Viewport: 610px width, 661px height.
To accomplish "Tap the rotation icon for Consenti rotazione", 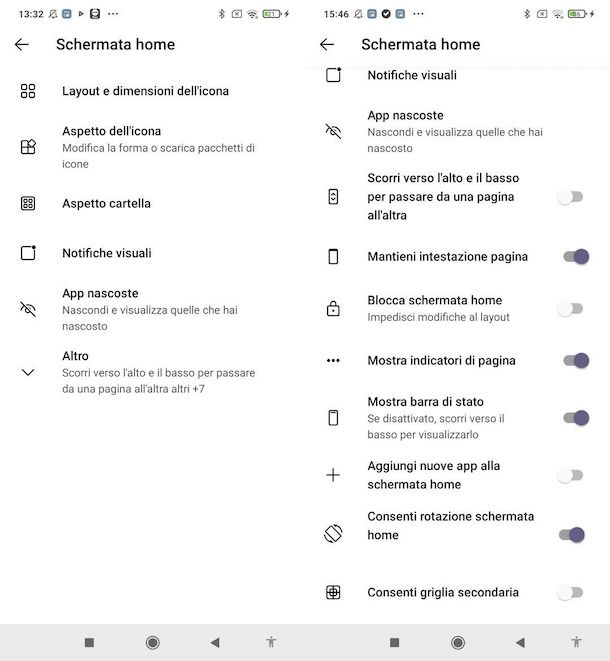I will [x=333, y=534].
